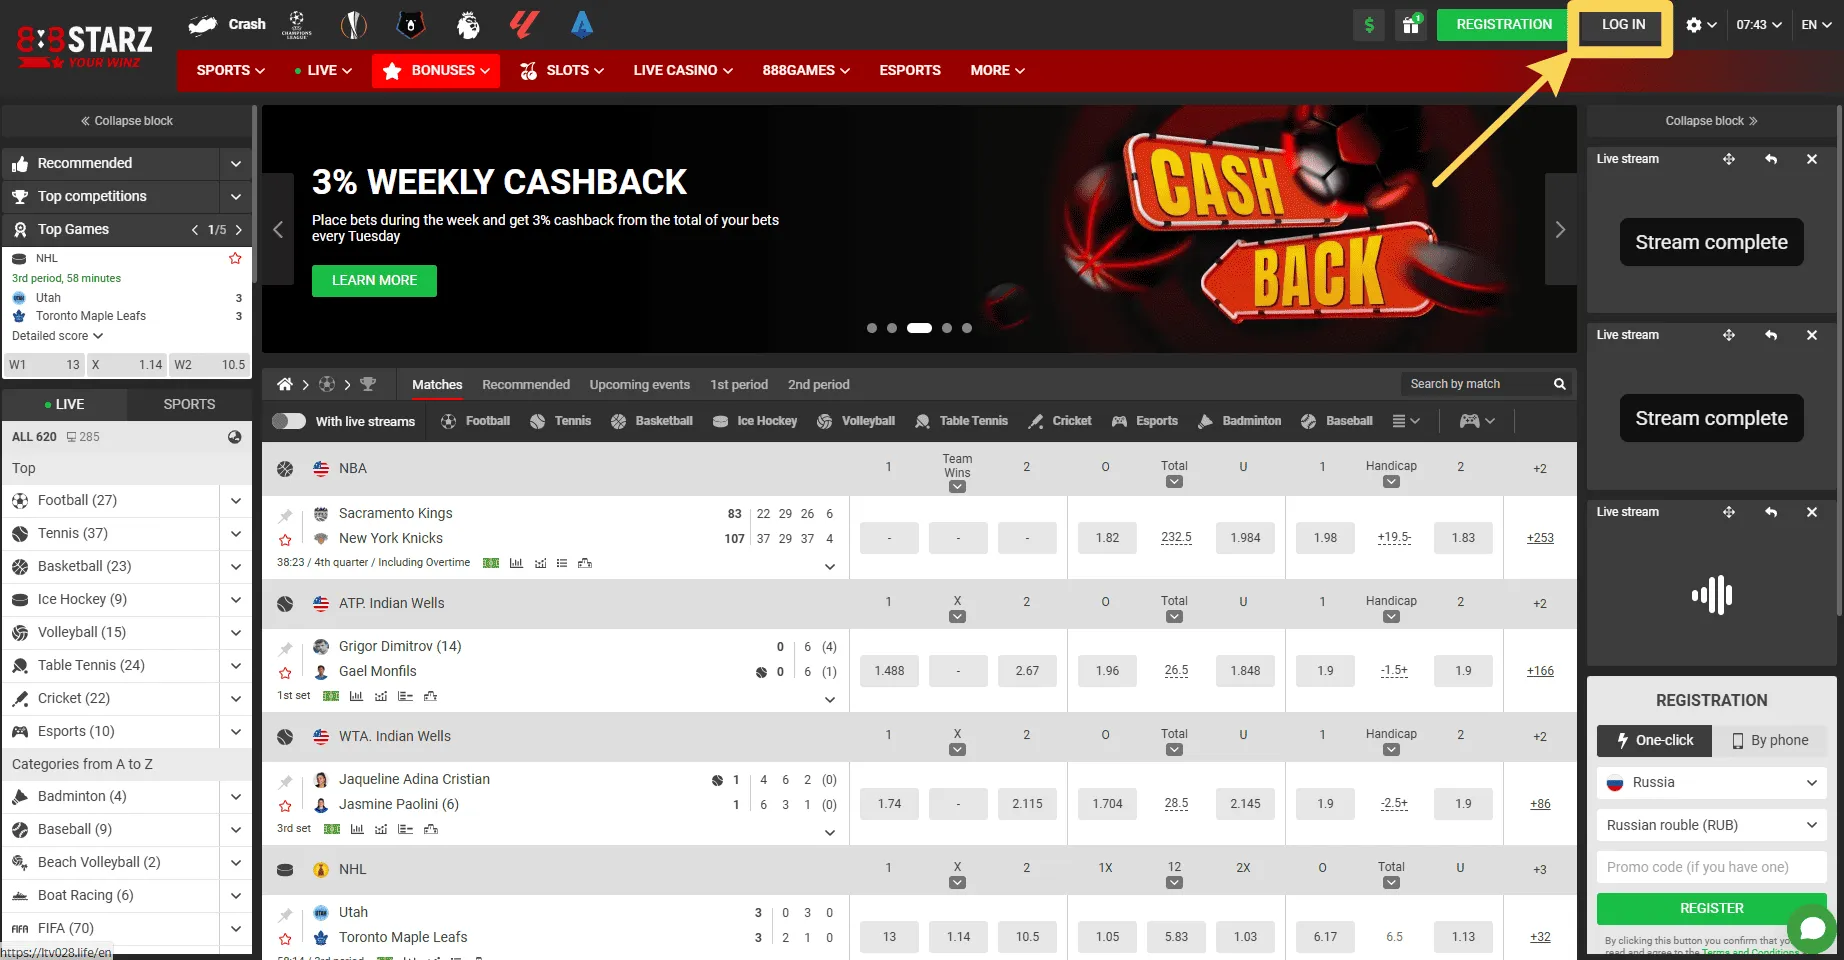The height and width of the screenshot is (960, 1844).
Task: Open statistics chart icon for Sacramento Kings match
Action: 516,563
